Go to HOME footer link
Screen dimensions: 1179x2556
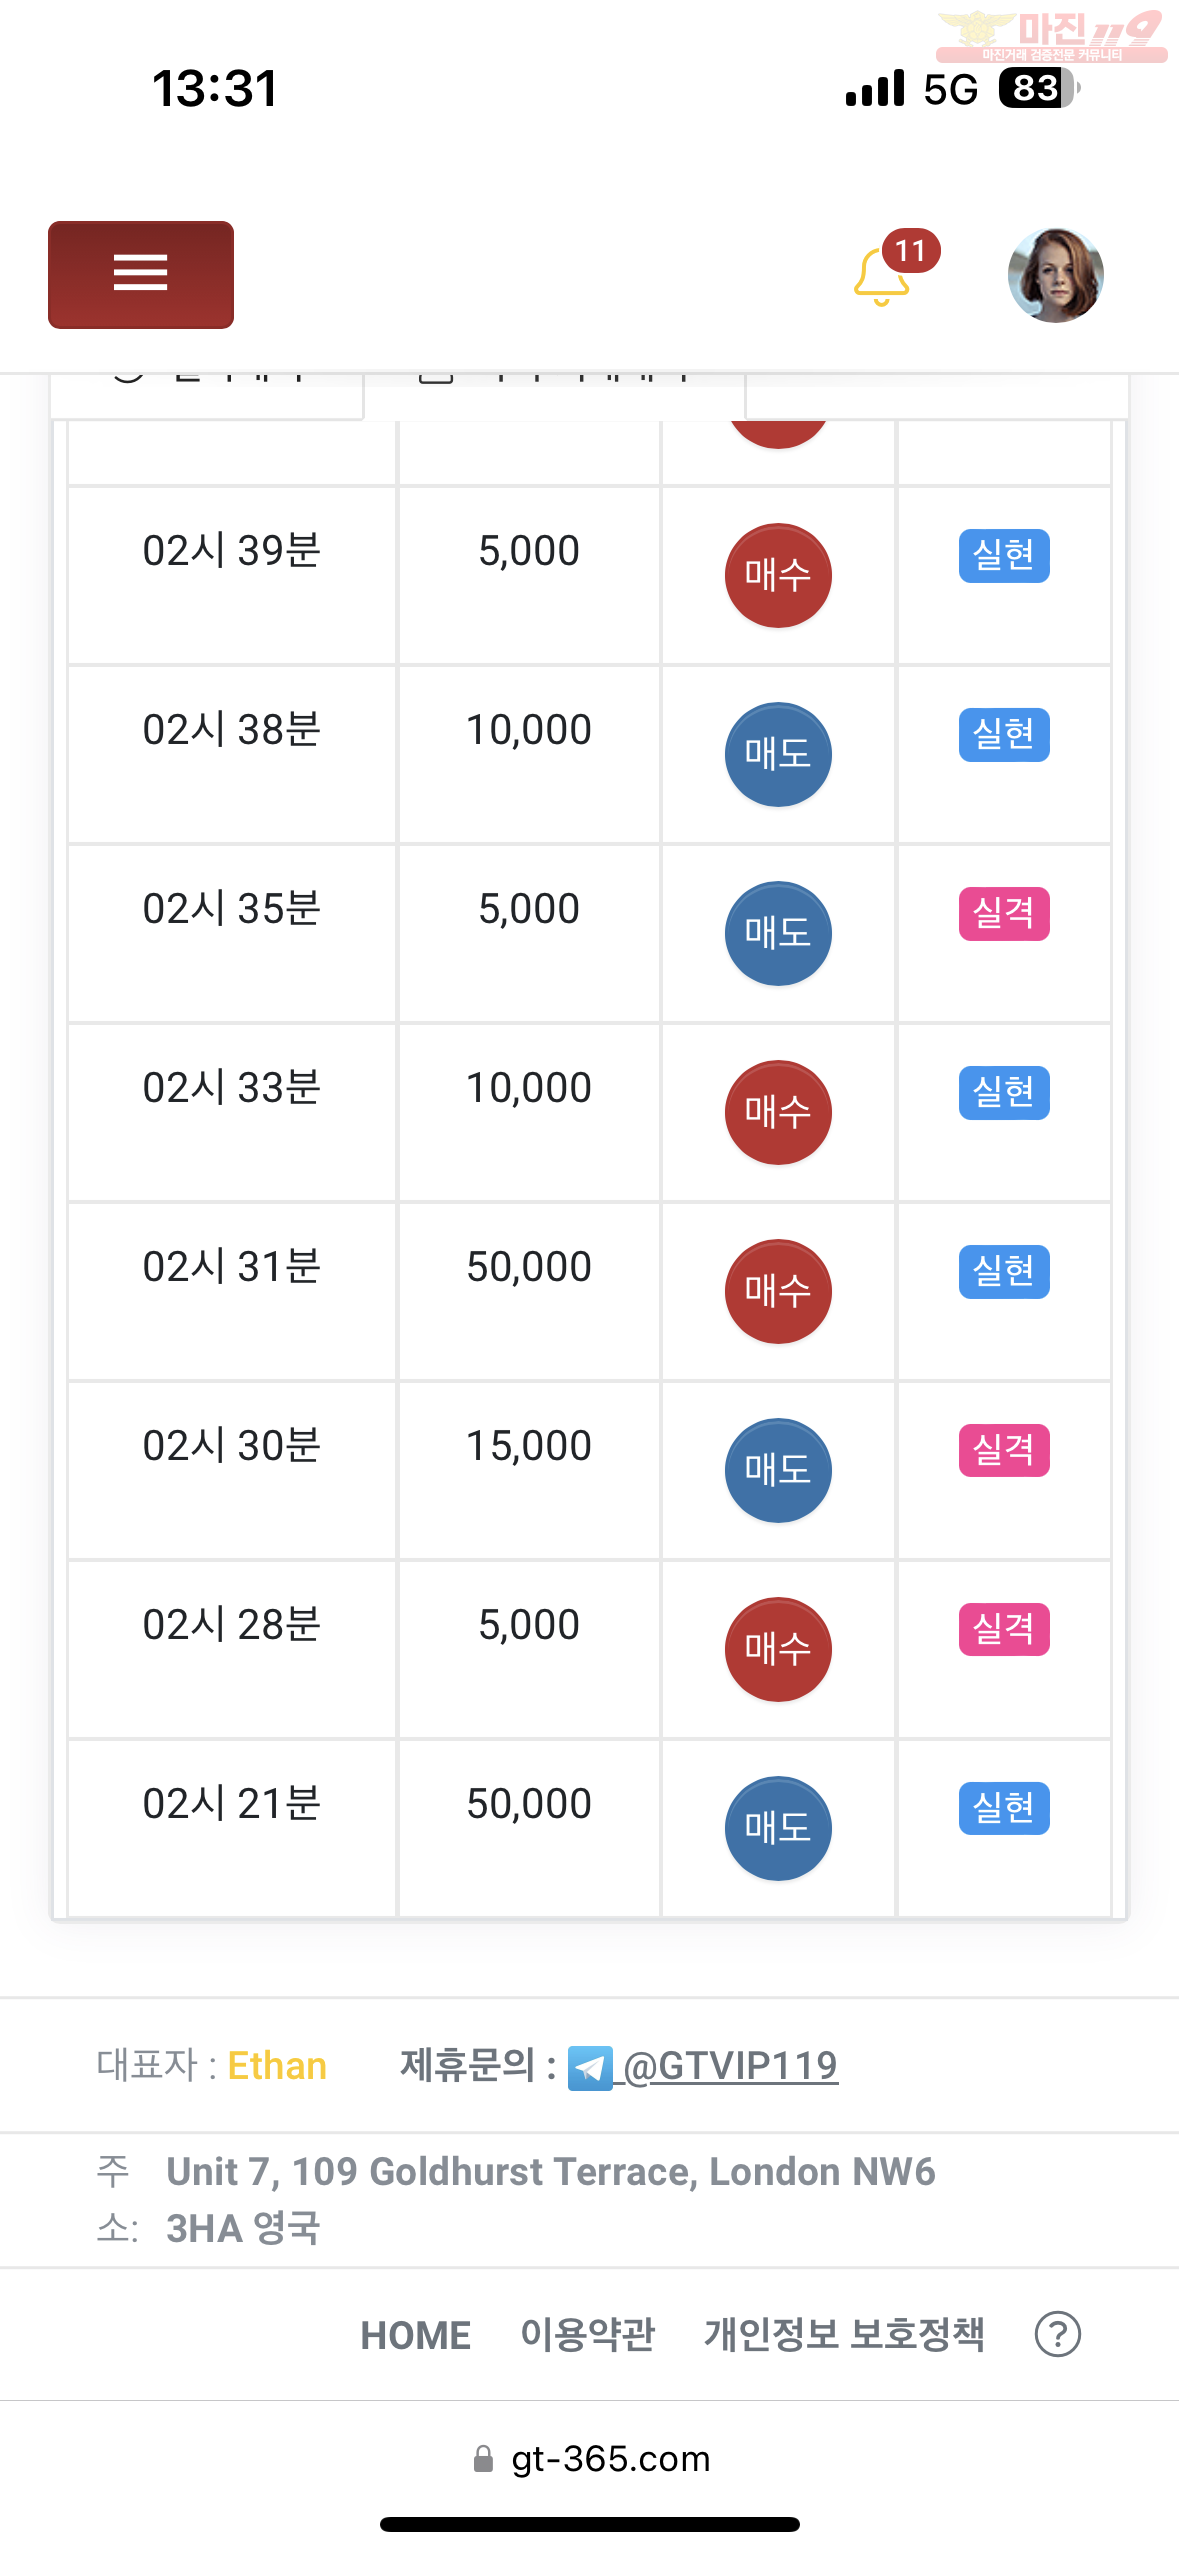coord(416,2336)
